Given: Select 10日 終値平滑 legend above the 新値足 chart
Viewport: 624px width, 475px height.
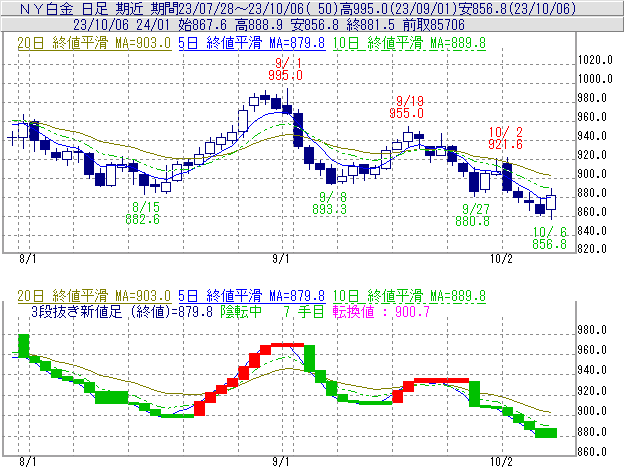Looking at the screenshot, I should coord(409,296).
